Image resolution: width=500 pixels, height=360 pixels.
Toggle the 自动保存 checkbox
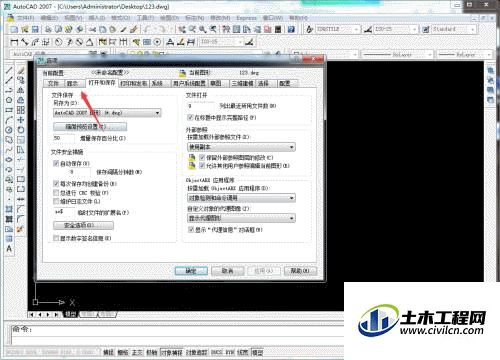pos(56,163)
